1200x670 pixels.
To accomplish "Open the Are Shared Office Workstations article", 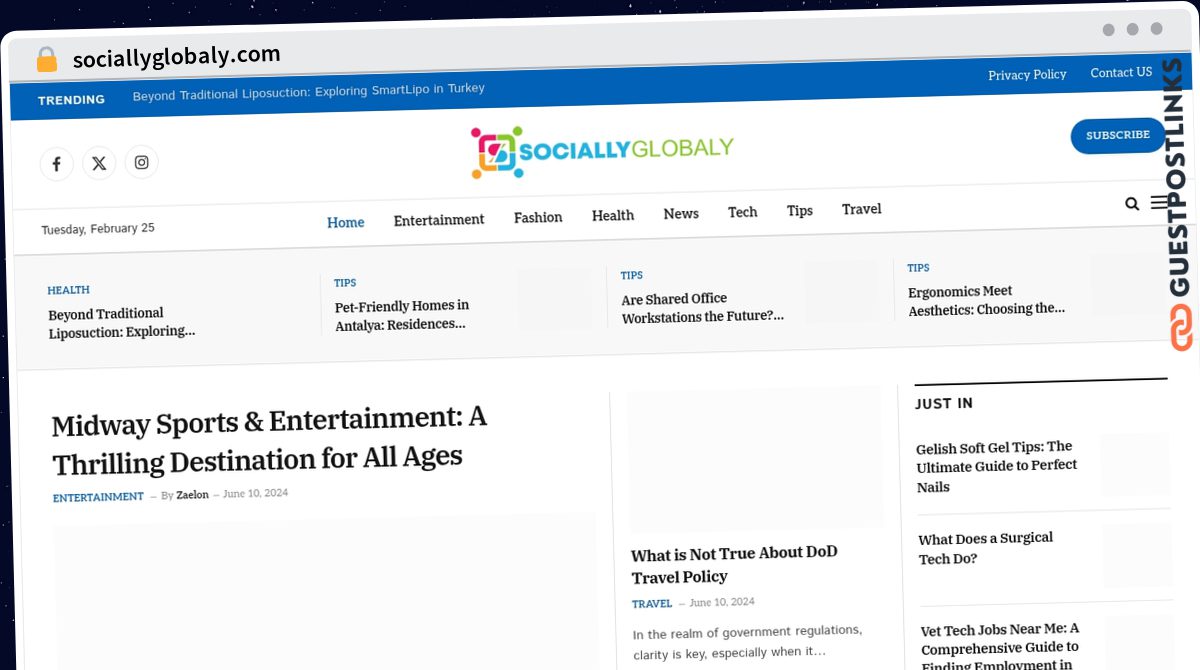I will (702, 308).
